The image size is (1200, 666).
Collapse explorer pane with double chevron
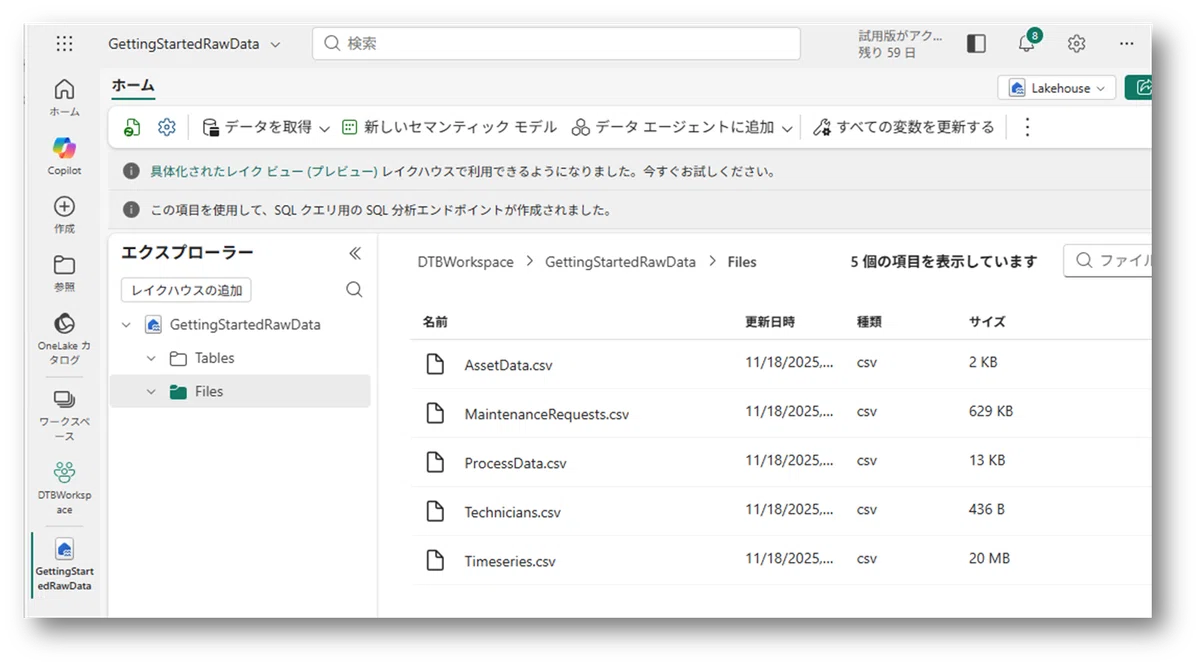354,253
